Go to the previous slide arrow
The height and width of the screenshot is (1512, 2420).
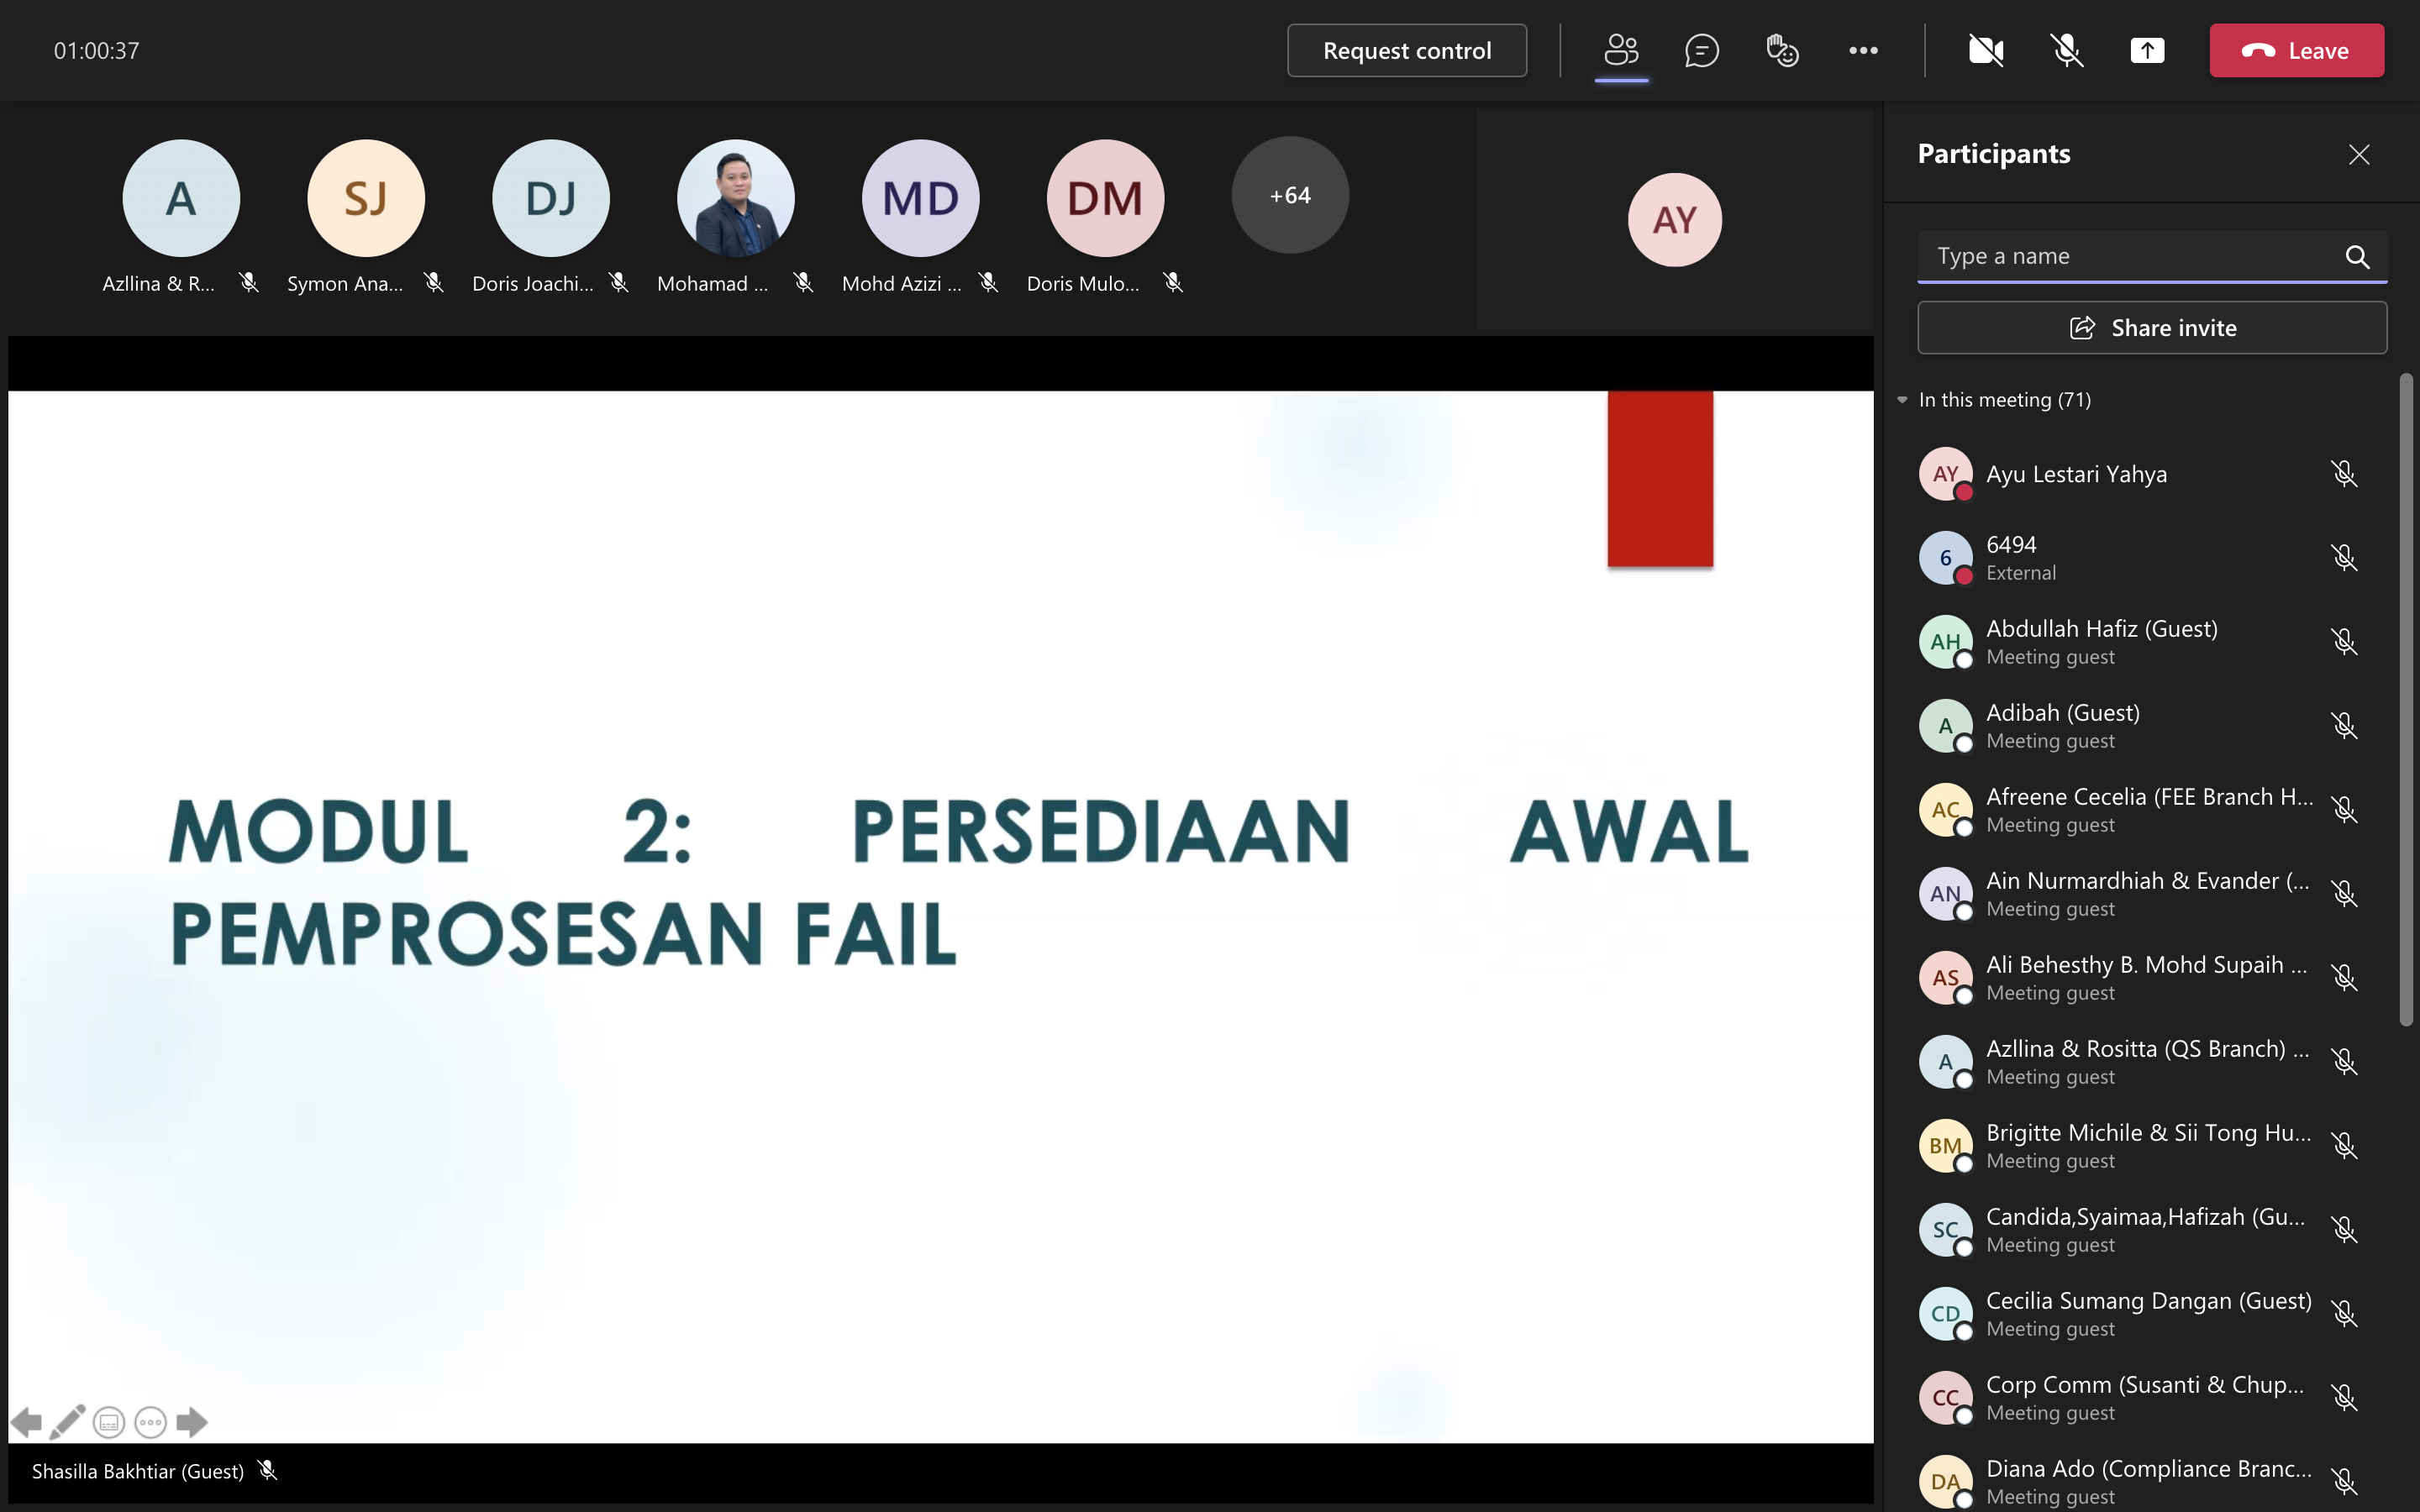[27, 1422]
